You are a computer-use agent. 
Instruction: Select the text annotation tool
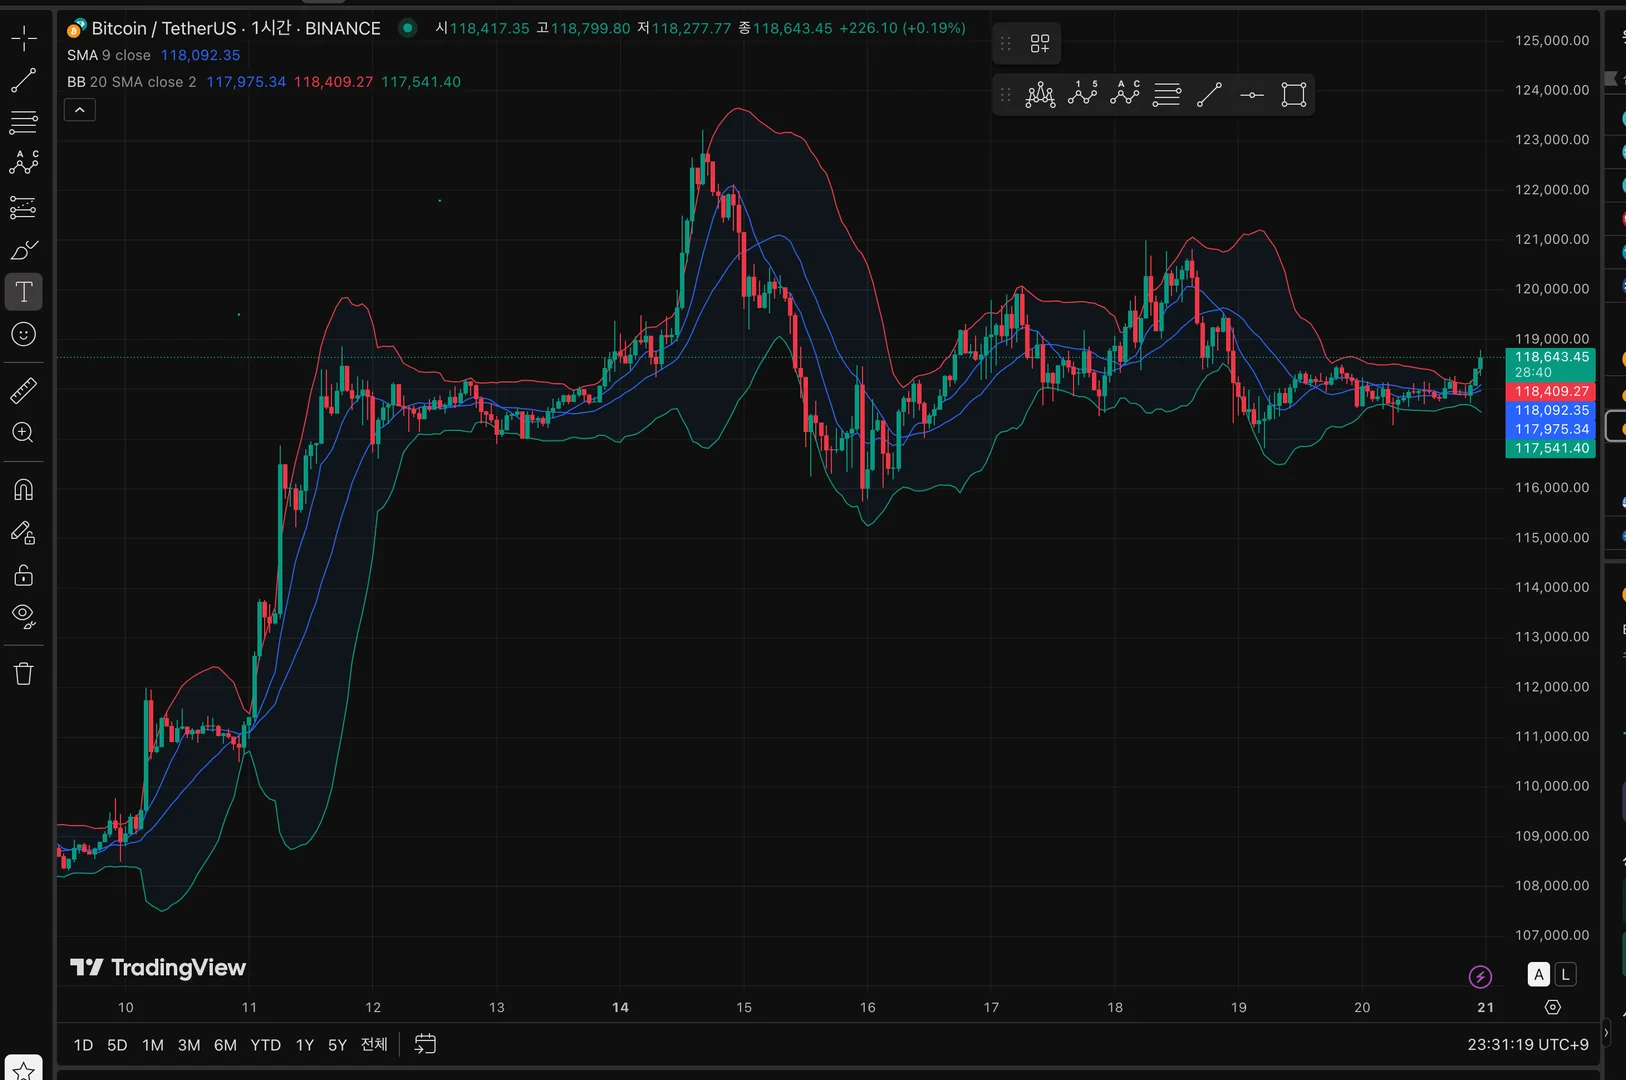point(24,292)
